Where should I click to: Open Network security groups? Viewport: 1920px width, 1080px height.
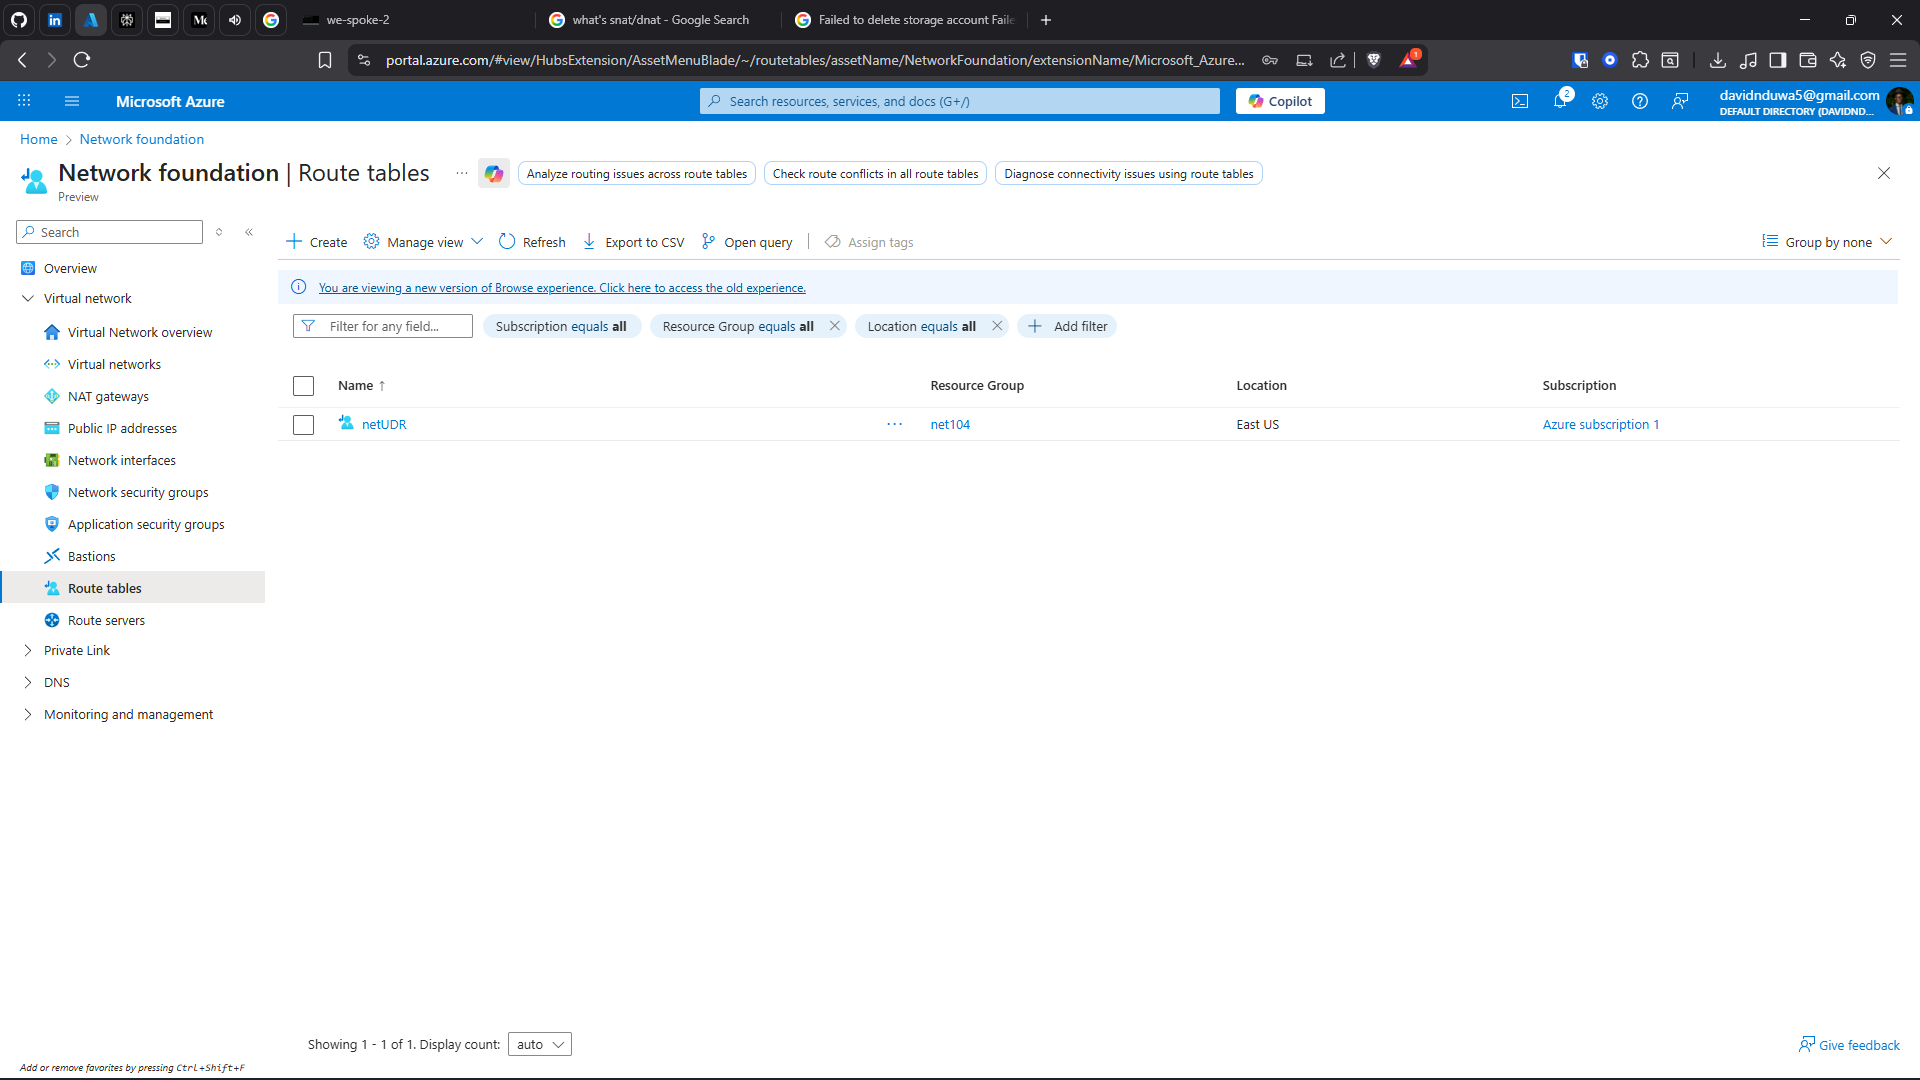tap(138, 492)
